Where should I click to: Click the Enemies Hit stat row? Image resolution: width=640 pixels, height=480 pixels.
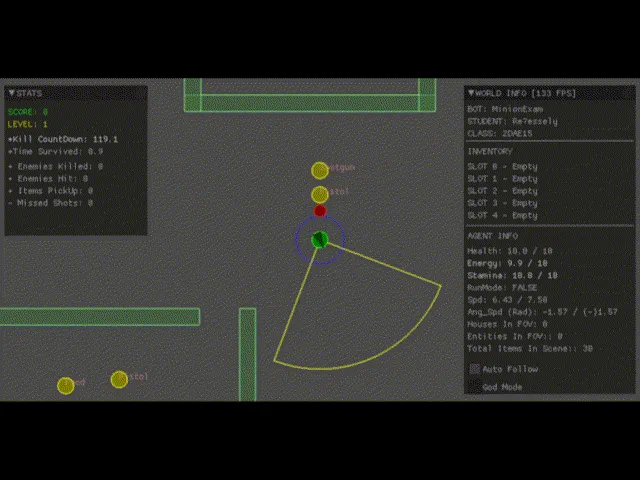coord(48,178)
